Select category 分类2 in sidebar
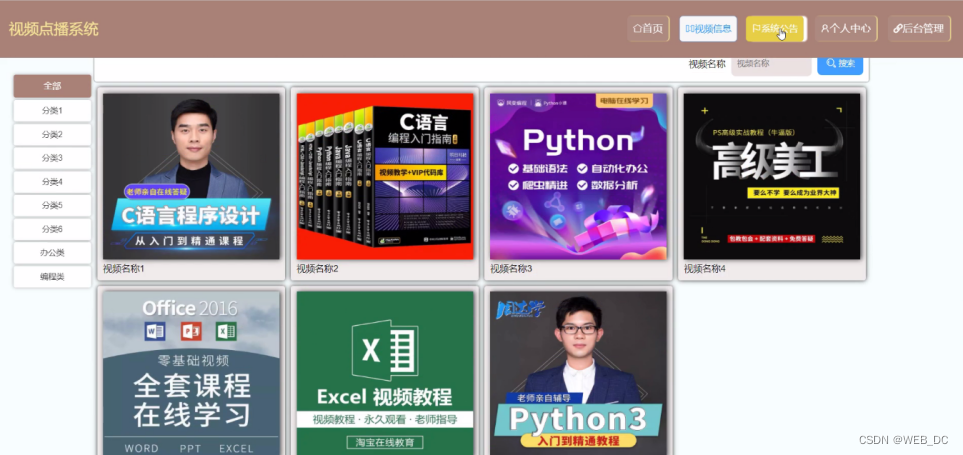The height and width of the screenshot is (455, 963). 52,134
